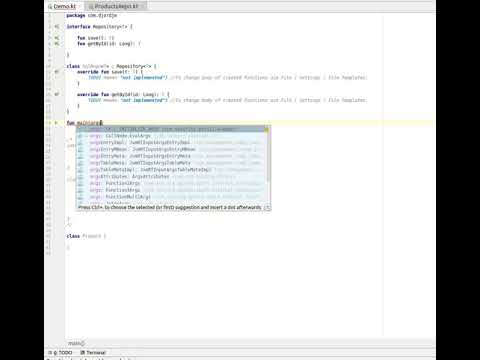Switch to the ProductsRepo.kt editor tab

coord(115,6)
